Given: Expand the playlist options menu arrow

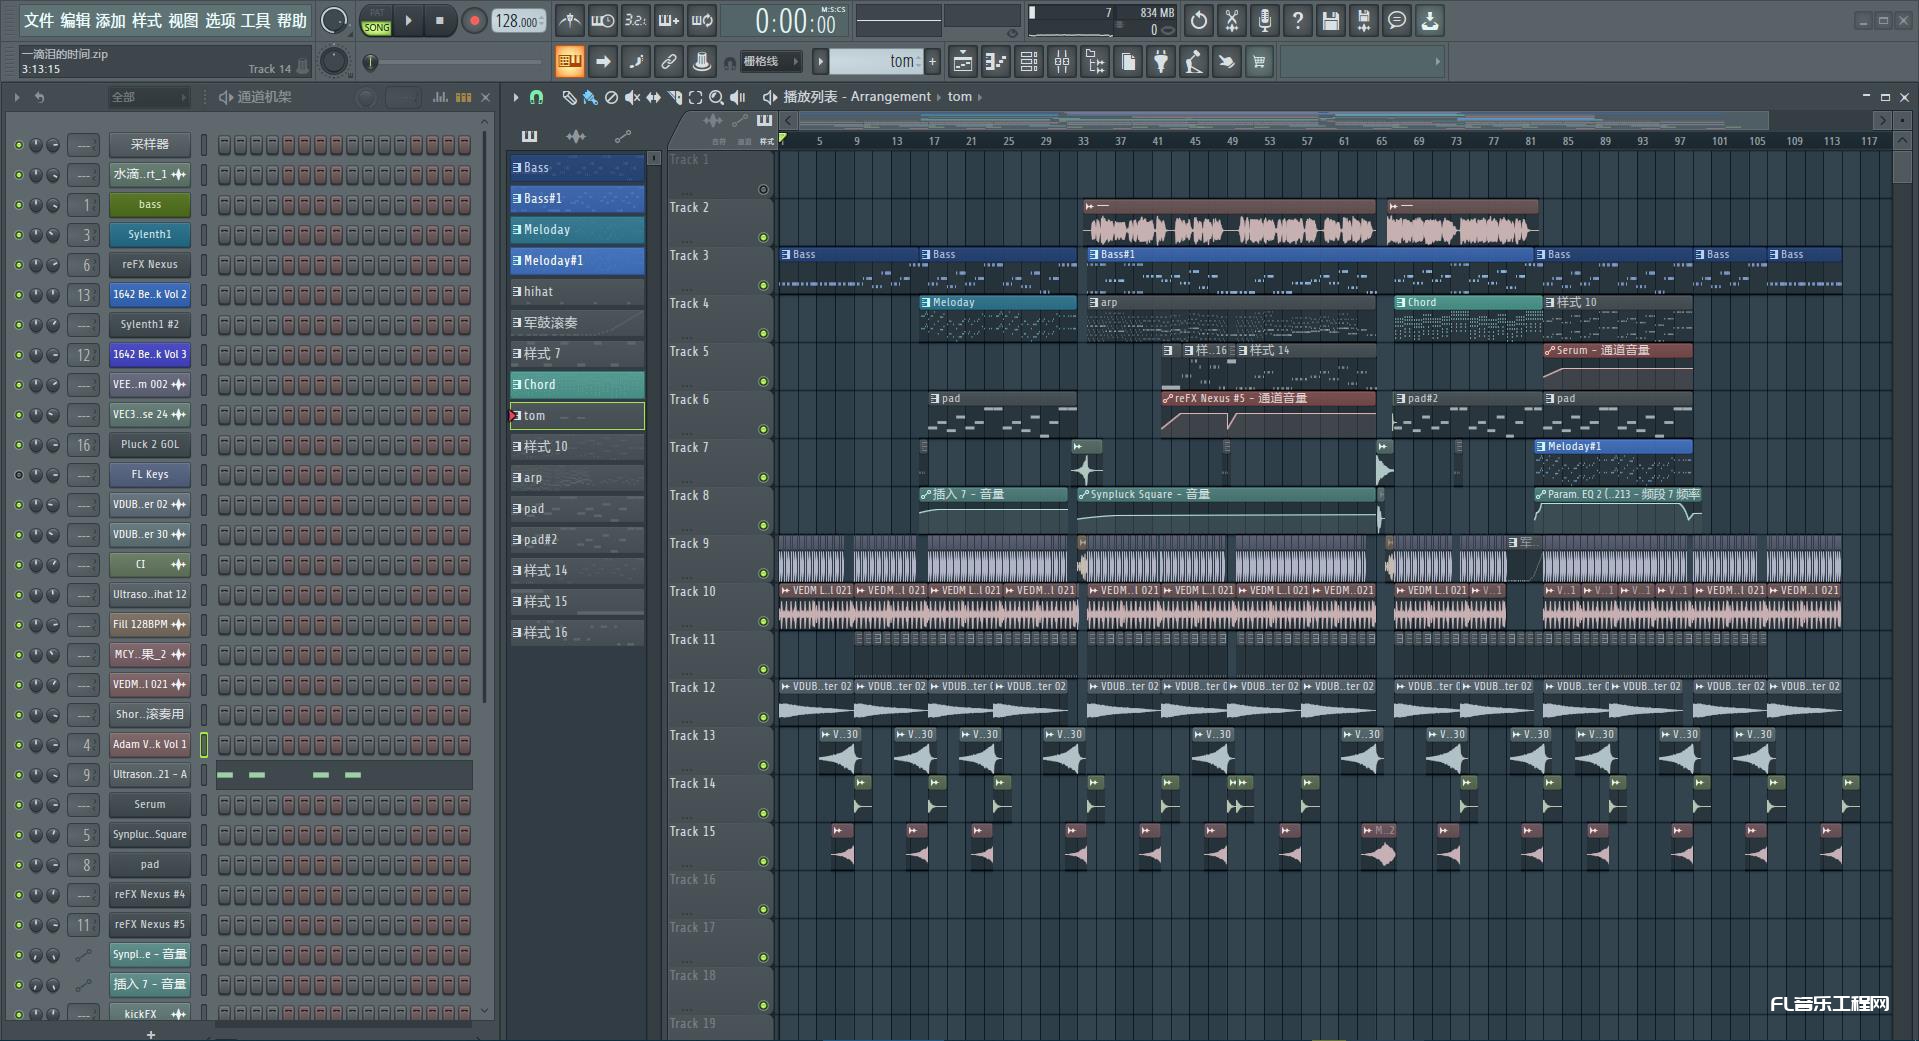Looking at the screenshot, I should [x=516, y=97].
